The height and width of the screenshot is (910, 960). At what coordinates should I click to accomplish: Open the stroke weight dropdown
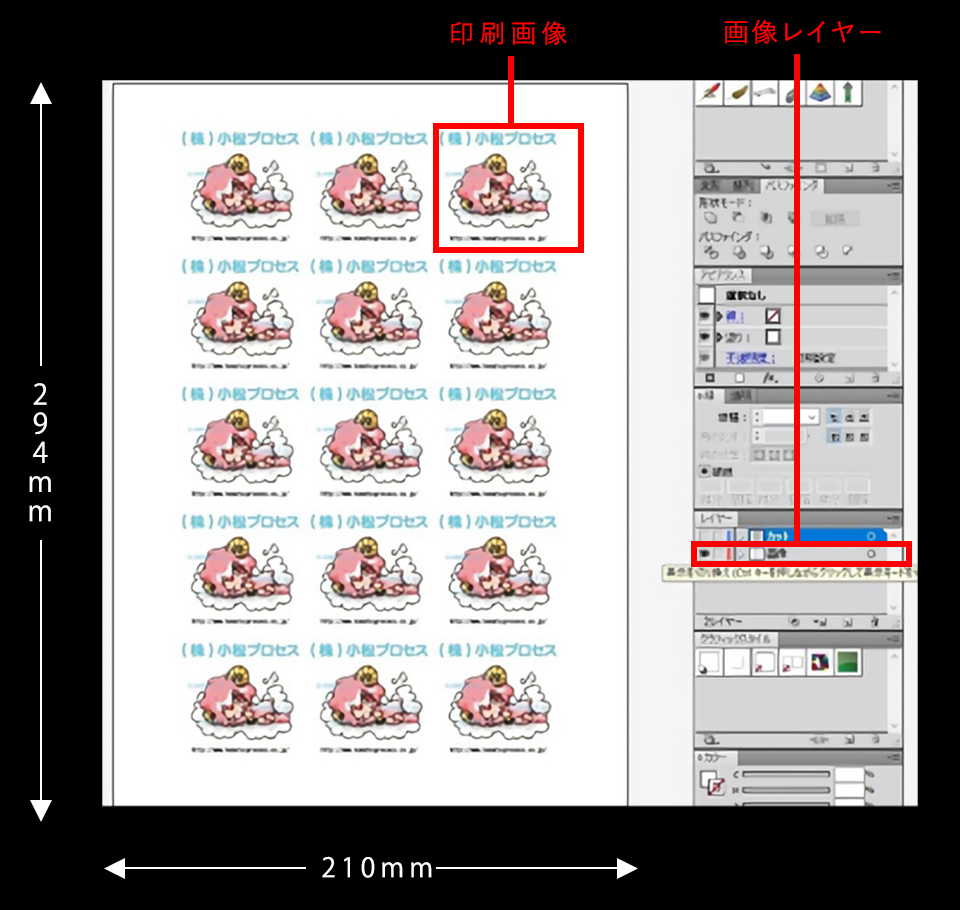[x=812, y=417]
